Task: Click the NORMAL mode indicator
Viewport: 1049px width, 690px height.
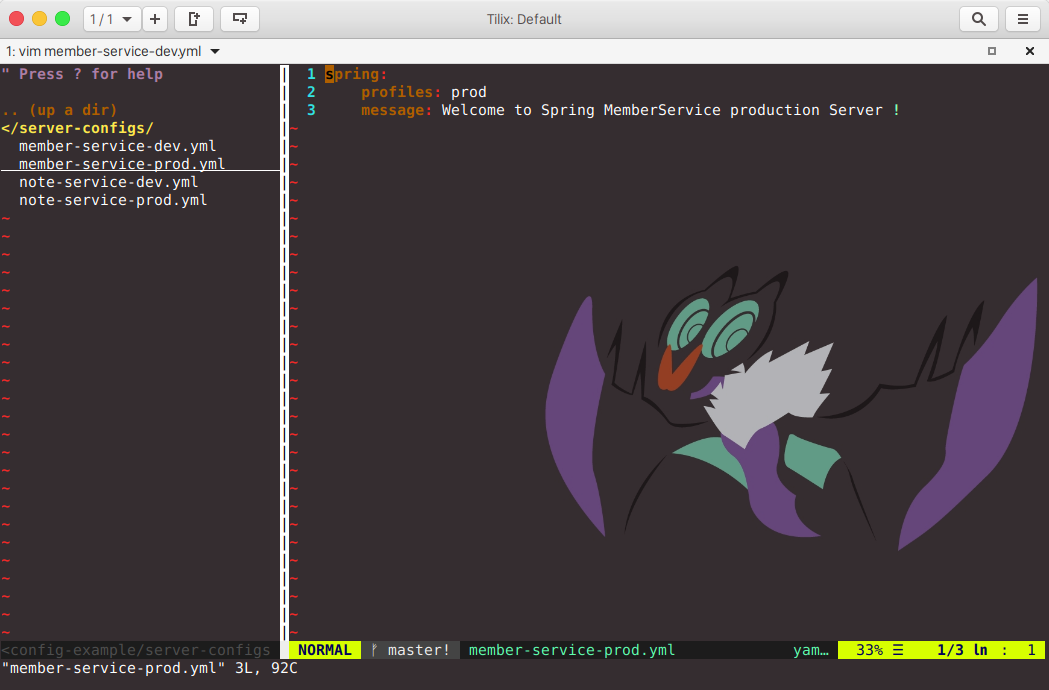Action: [x=324, y=650]
